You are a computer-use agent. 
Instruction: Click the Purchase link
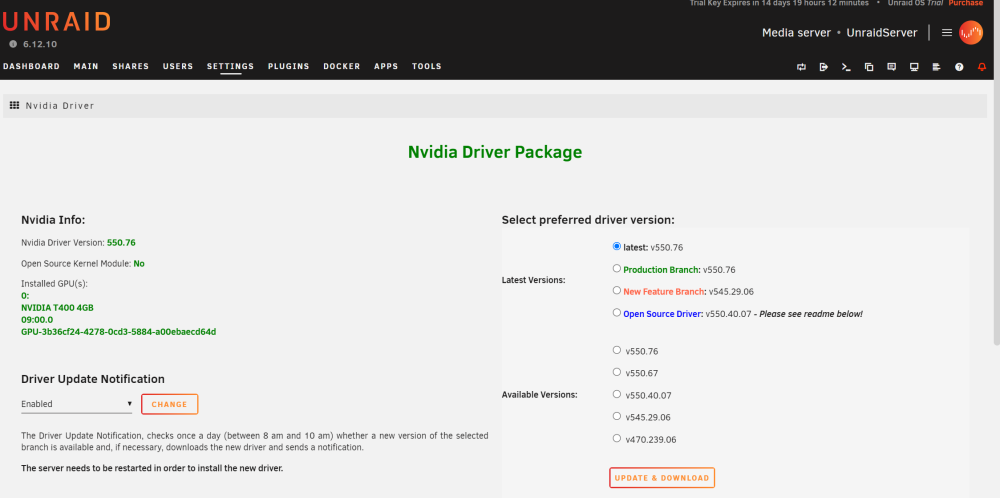tap(966, 3)
